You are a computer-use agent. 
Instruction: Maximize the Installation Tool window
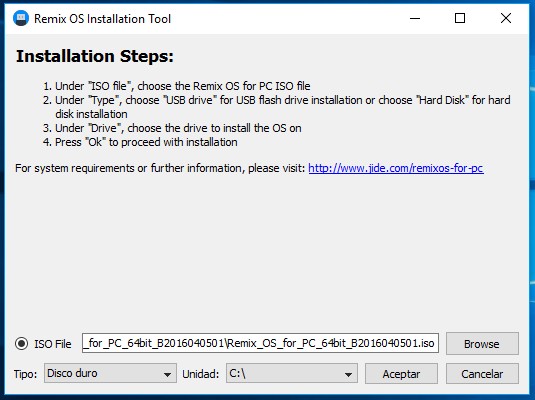tap(460, 18)
